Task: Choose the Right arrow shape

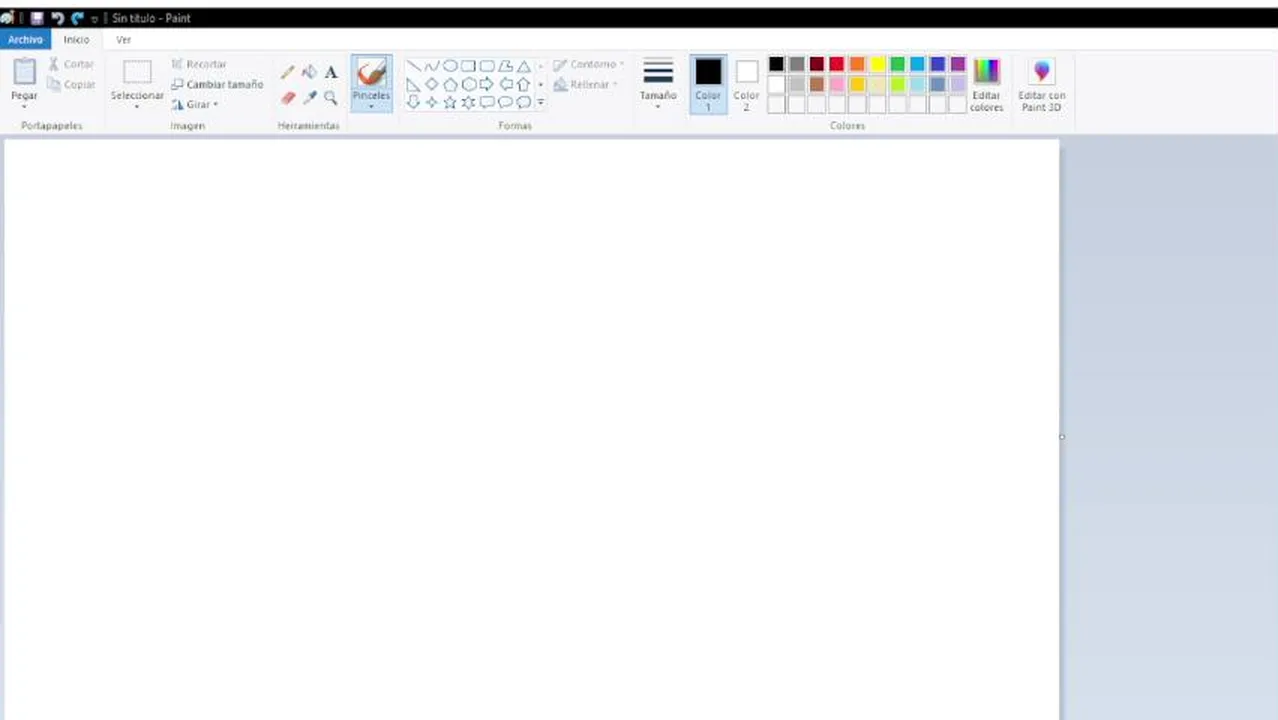Action: point(487,84)
